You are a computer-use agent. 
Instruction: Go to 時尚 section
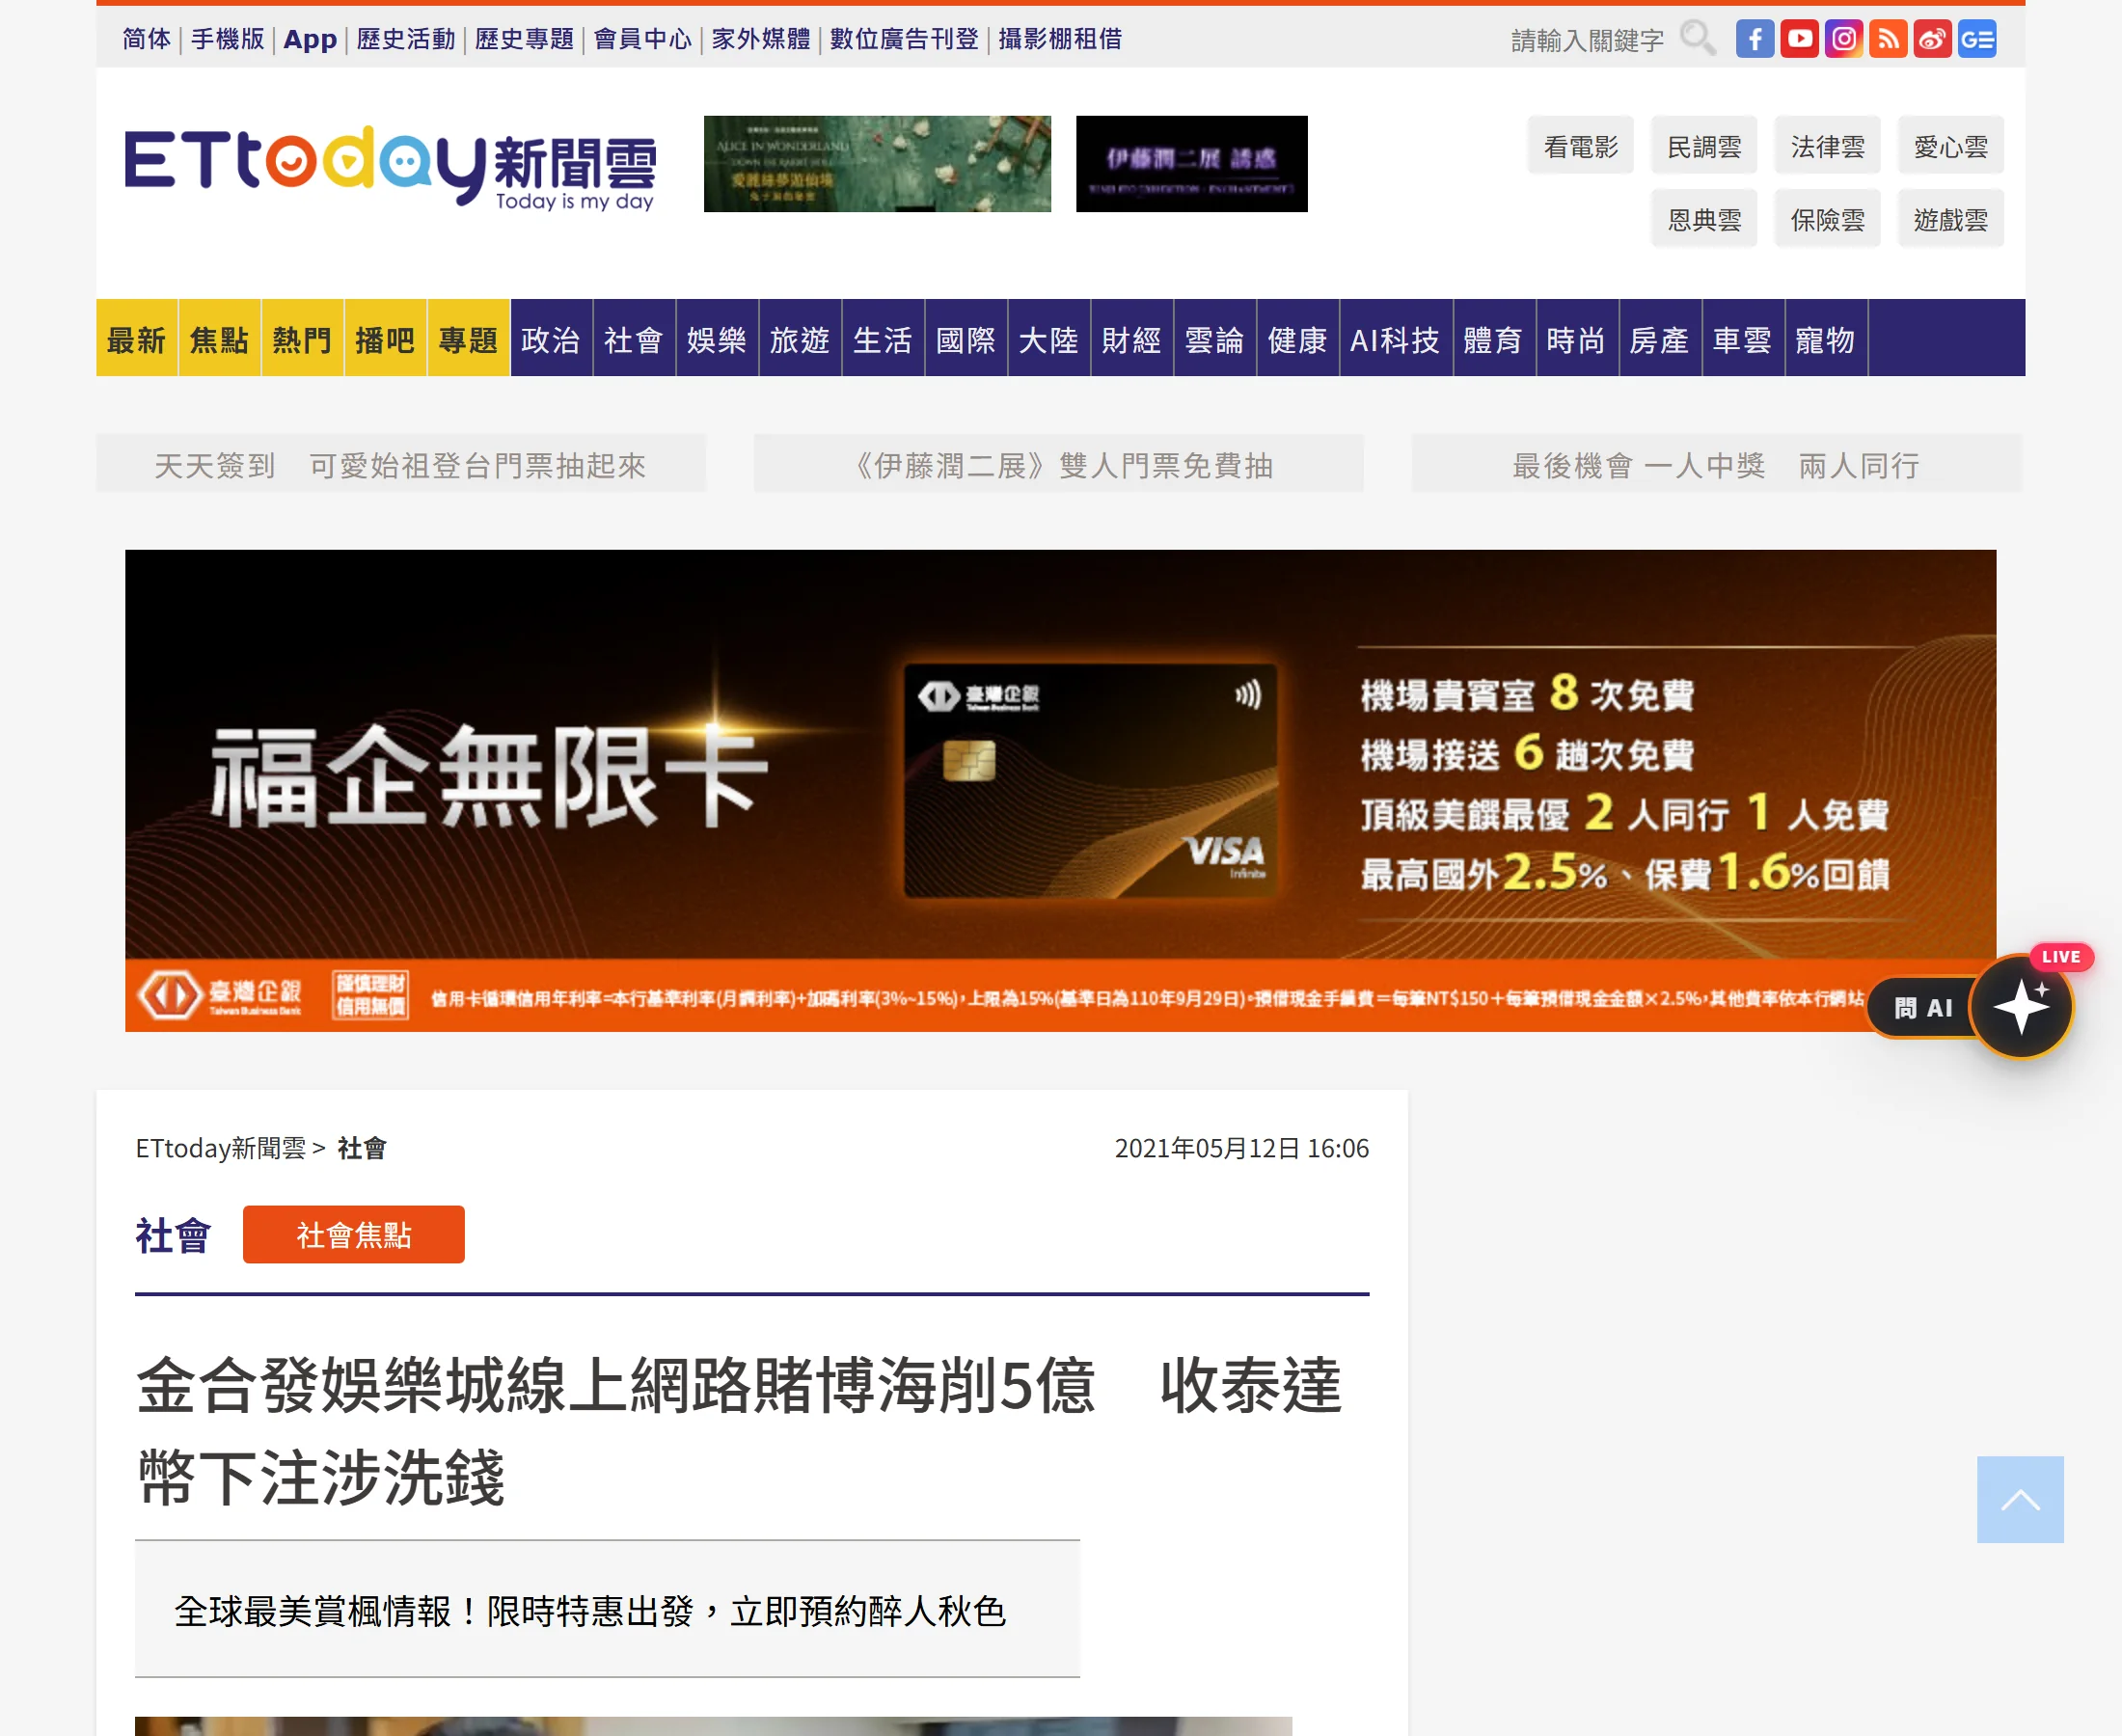pyautogui.click(x=1577, y=339)
